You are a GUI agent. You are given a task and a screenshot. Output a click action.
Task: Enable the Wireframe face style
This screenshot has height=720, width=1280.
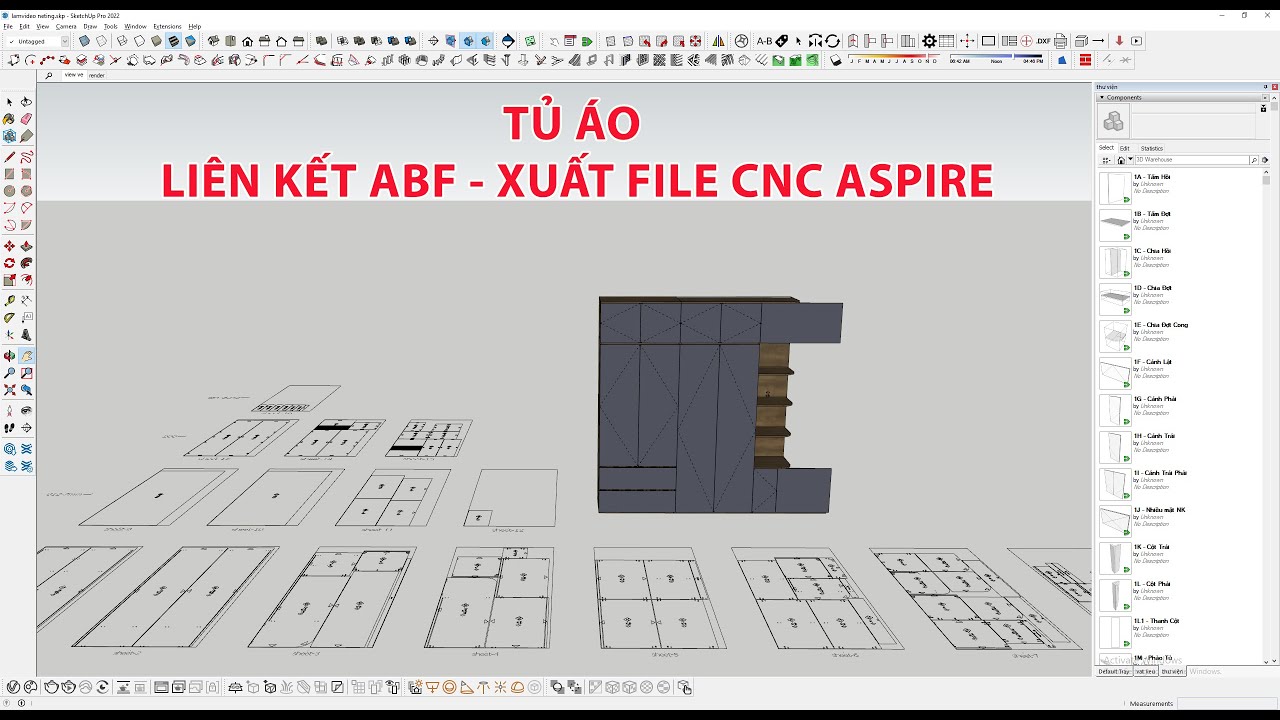(122, 41)
